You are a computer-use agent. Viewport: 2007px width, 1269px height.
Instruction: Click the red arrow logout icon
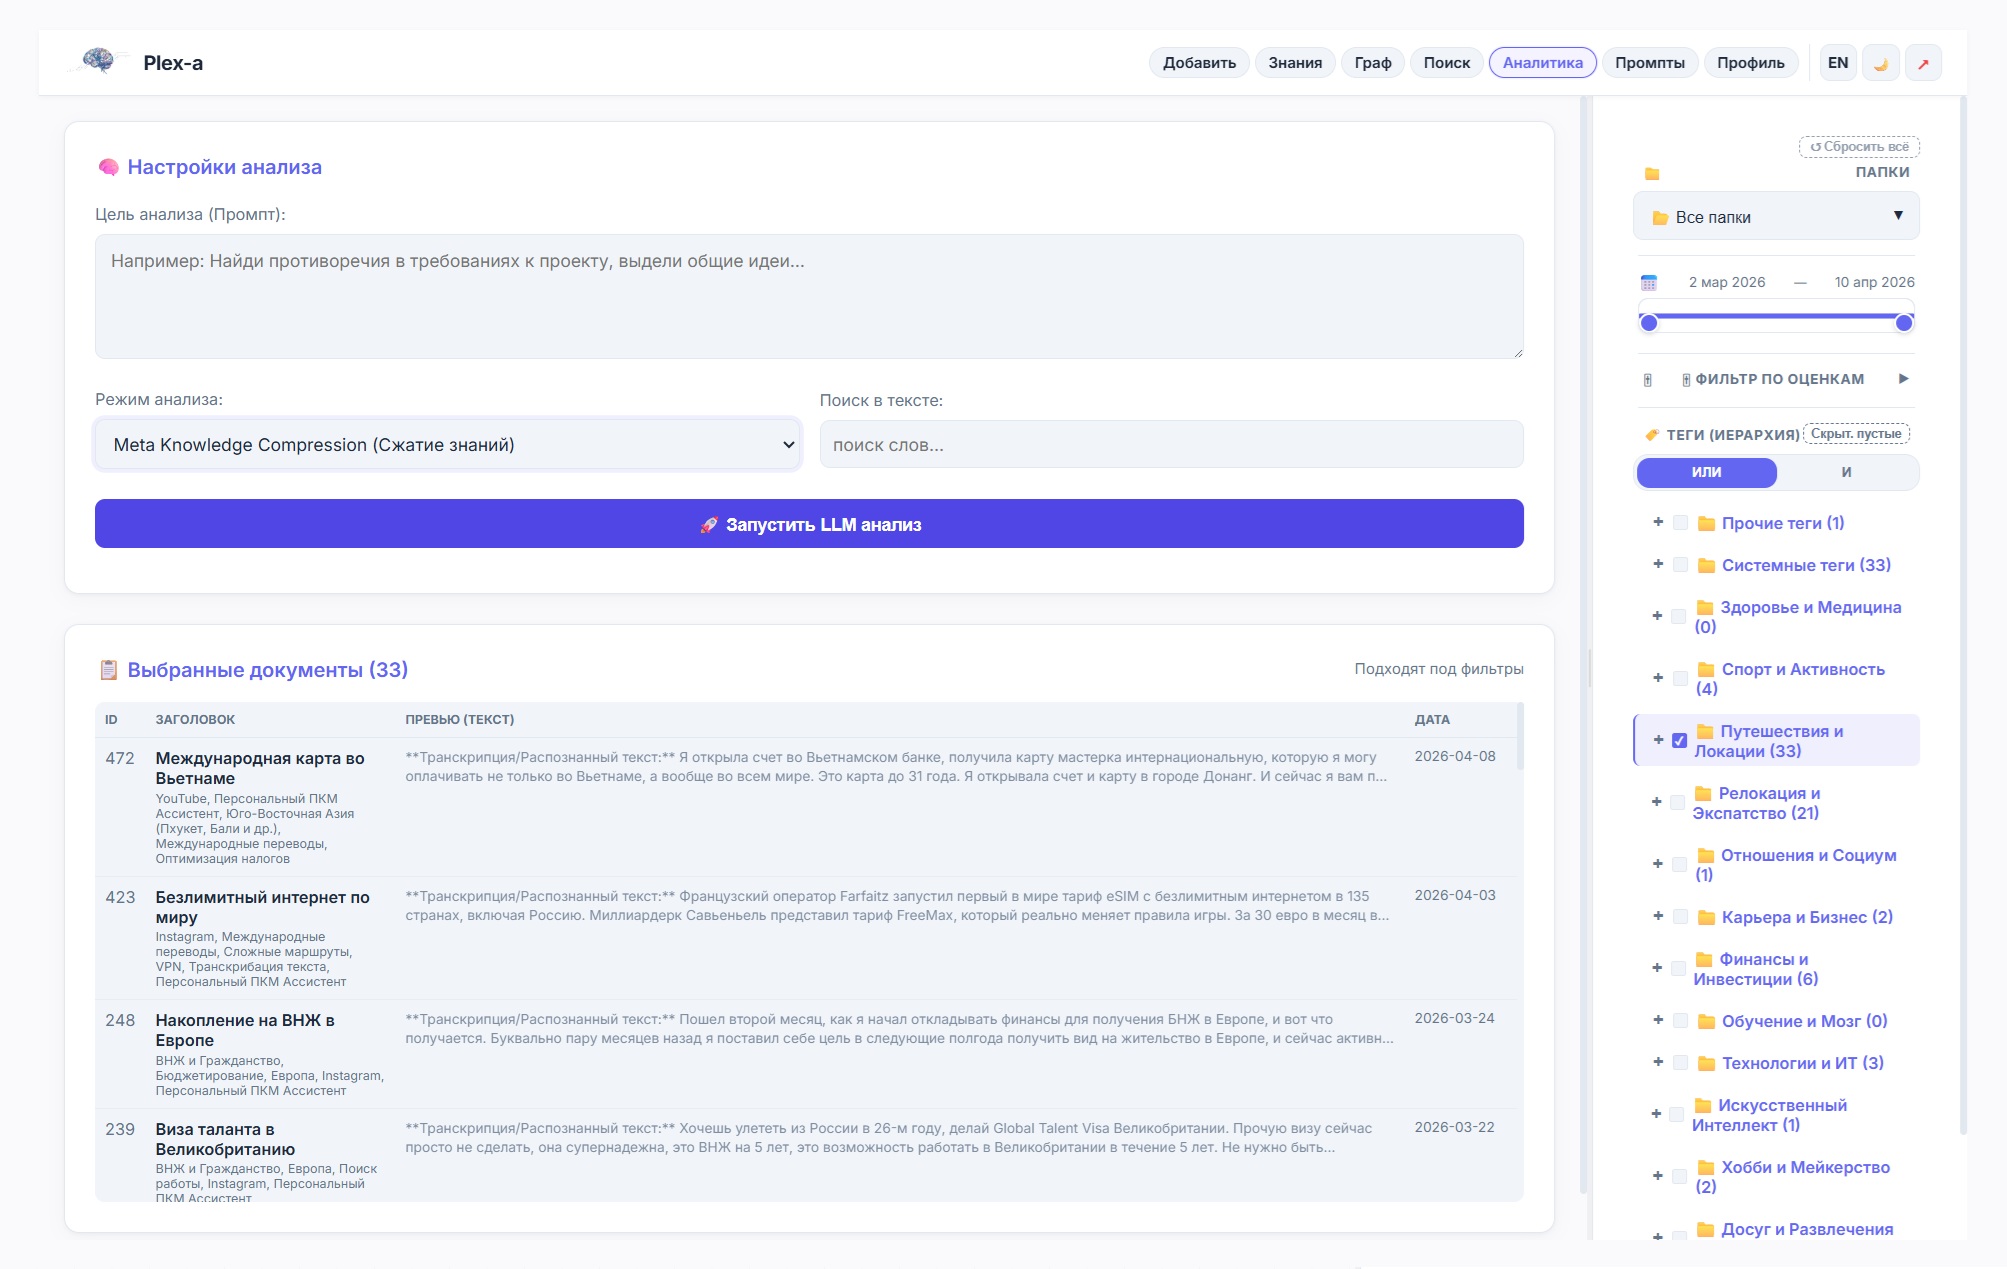coord(1922,63)
